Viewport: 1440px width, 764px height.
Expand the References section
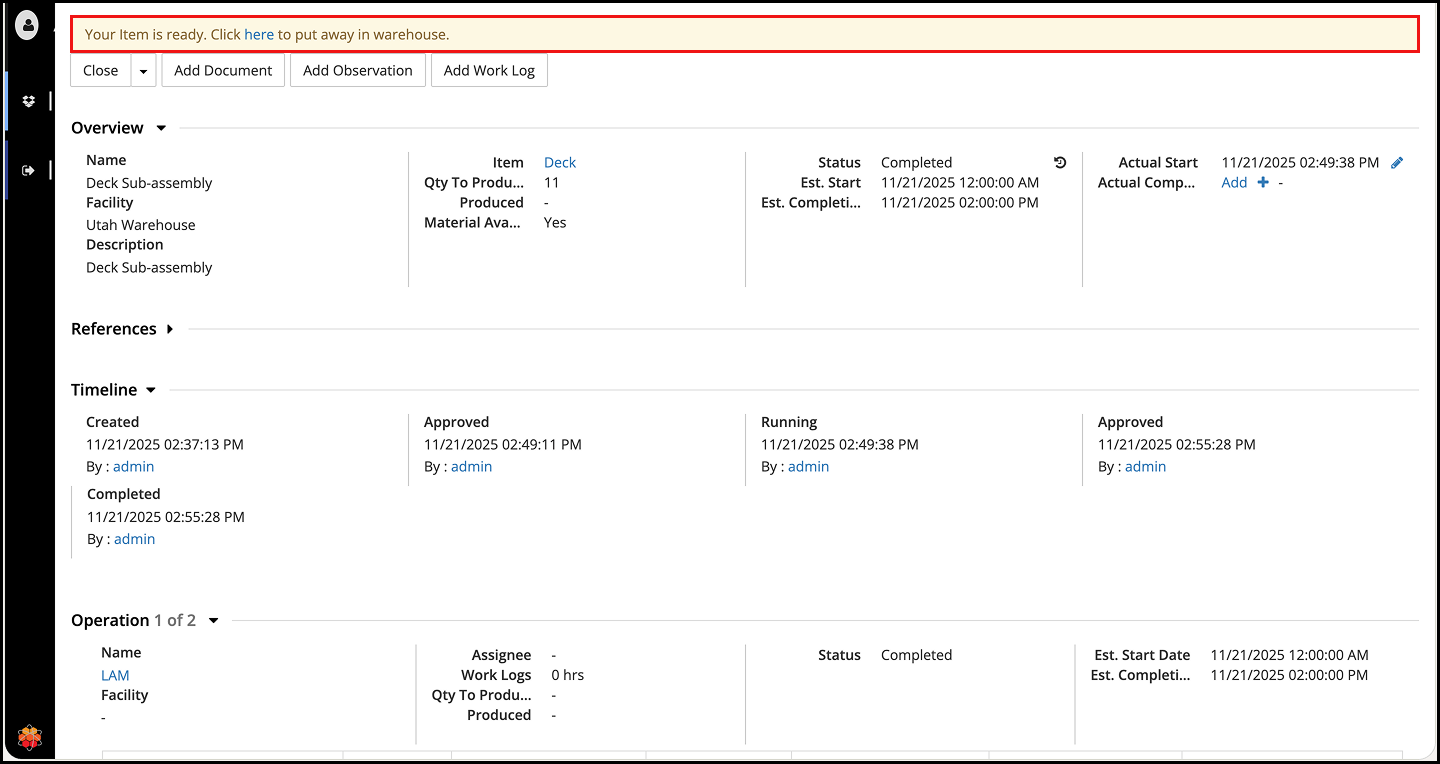coord(170,329)
